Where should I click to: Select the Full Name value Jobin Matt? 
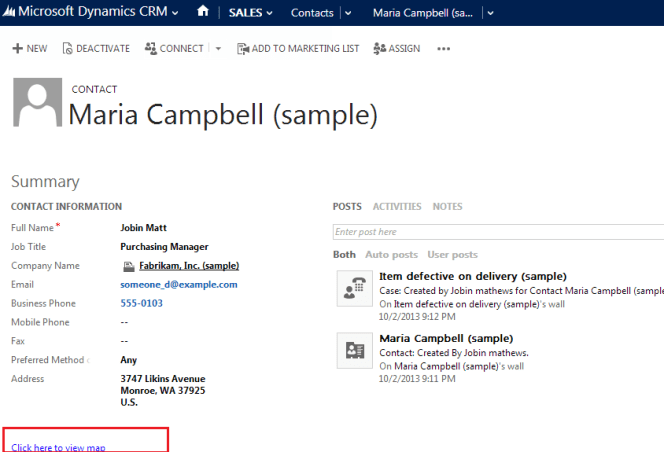tap(144, 227)
